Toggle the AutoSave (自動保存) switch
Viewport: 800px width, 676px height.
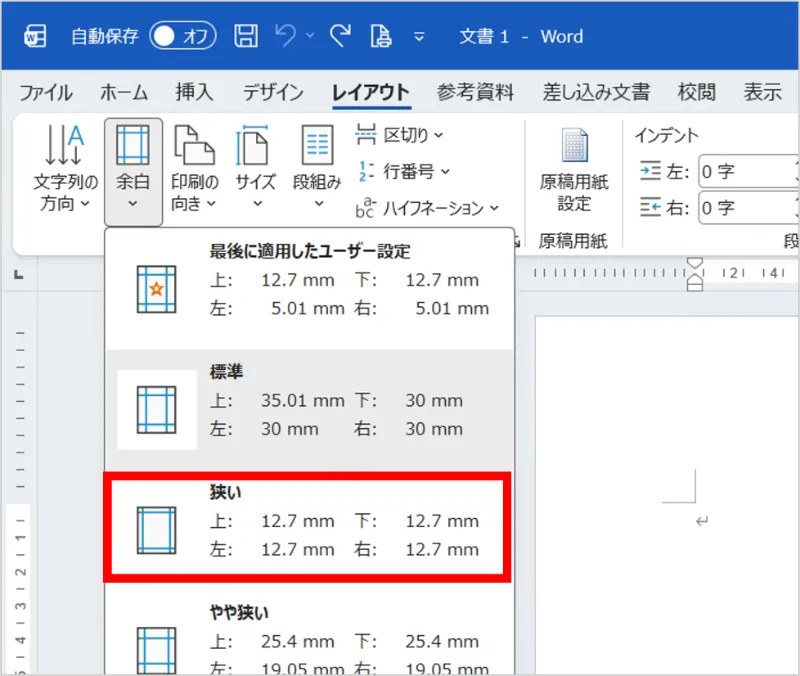183,36
